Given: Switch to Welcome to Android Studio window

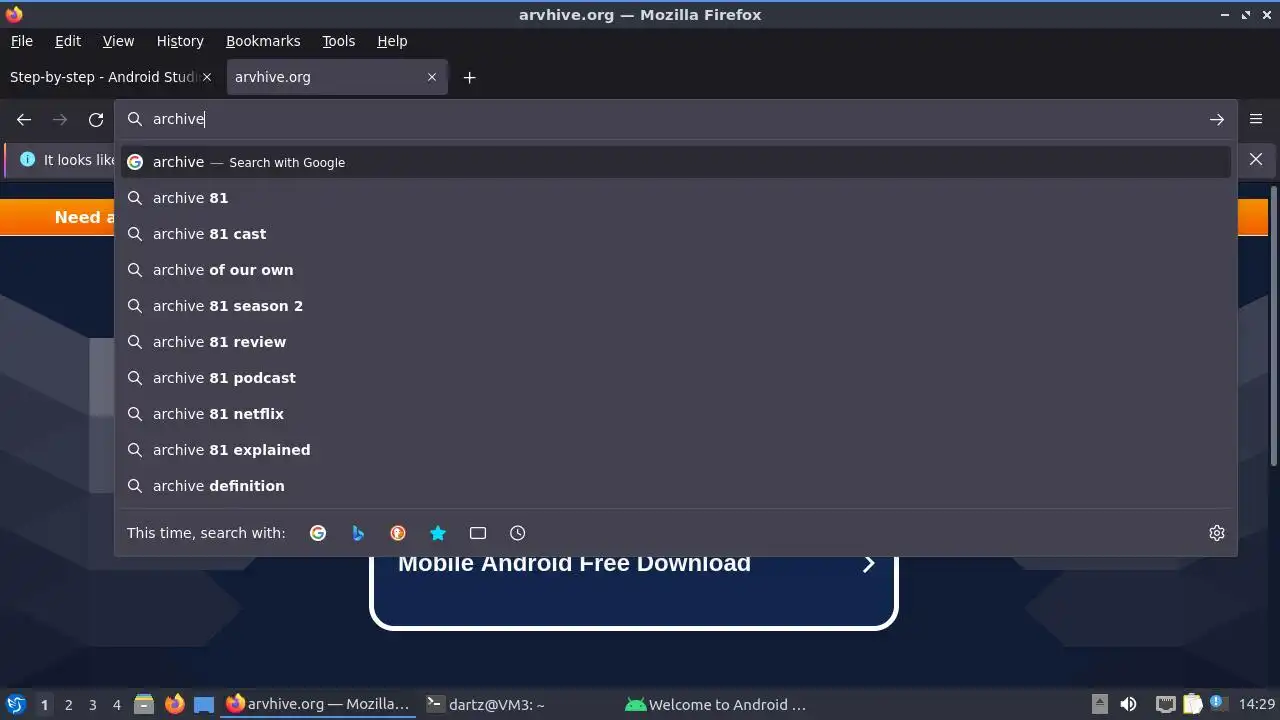Looking at the screenshot, I should 716,704.
